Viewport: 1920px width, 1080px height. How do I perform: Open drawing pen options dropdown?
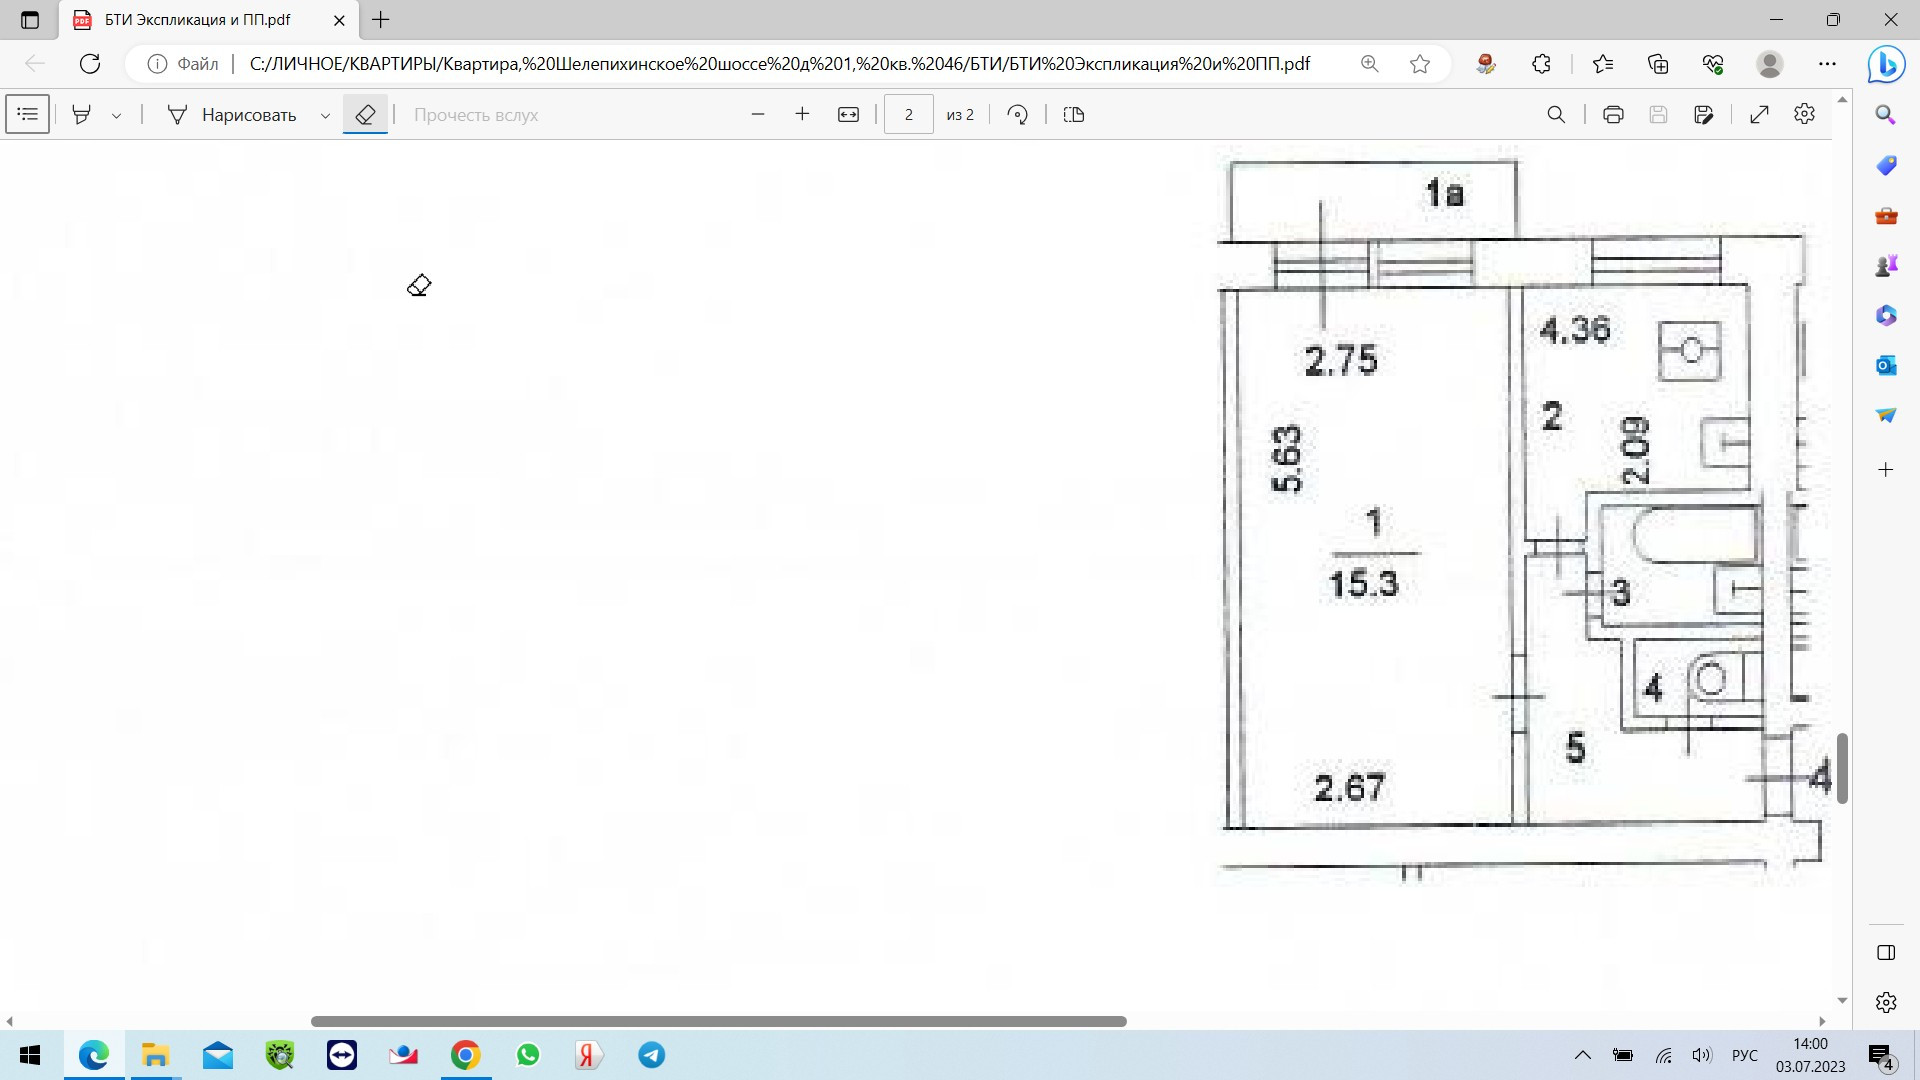(325, 116)
